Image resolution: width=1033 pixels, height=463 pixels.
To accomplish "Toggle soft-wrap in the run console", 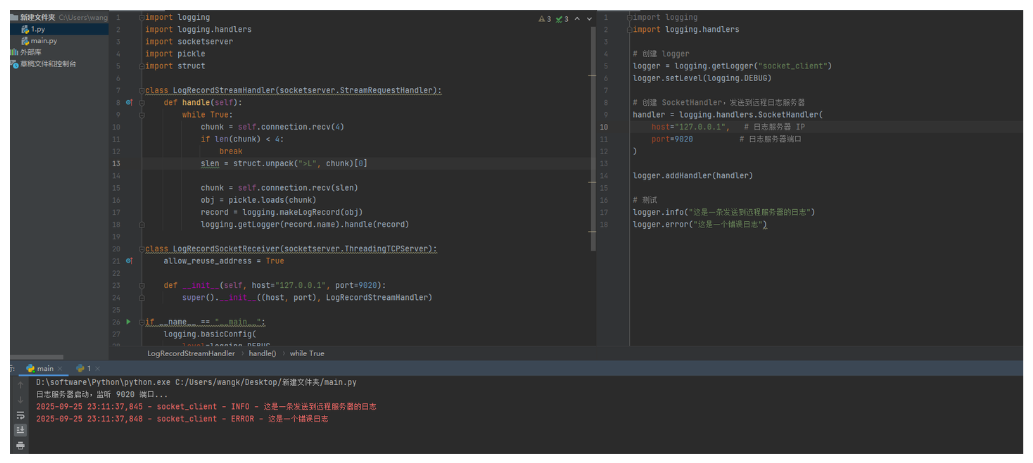I will tap(18, 414).
